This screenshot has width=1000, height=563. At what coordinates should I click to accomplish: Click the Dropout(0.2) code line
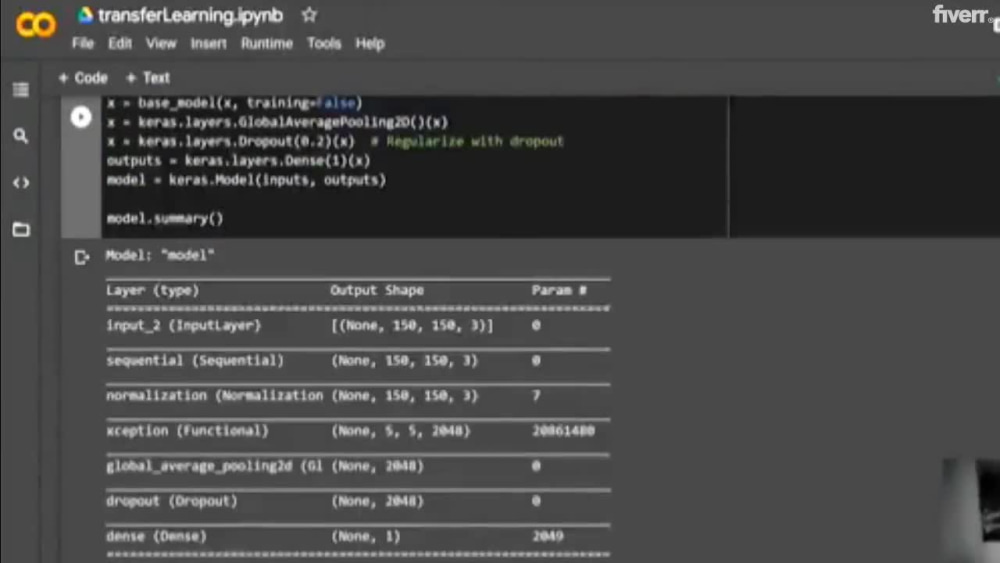(x=335, y=142)
